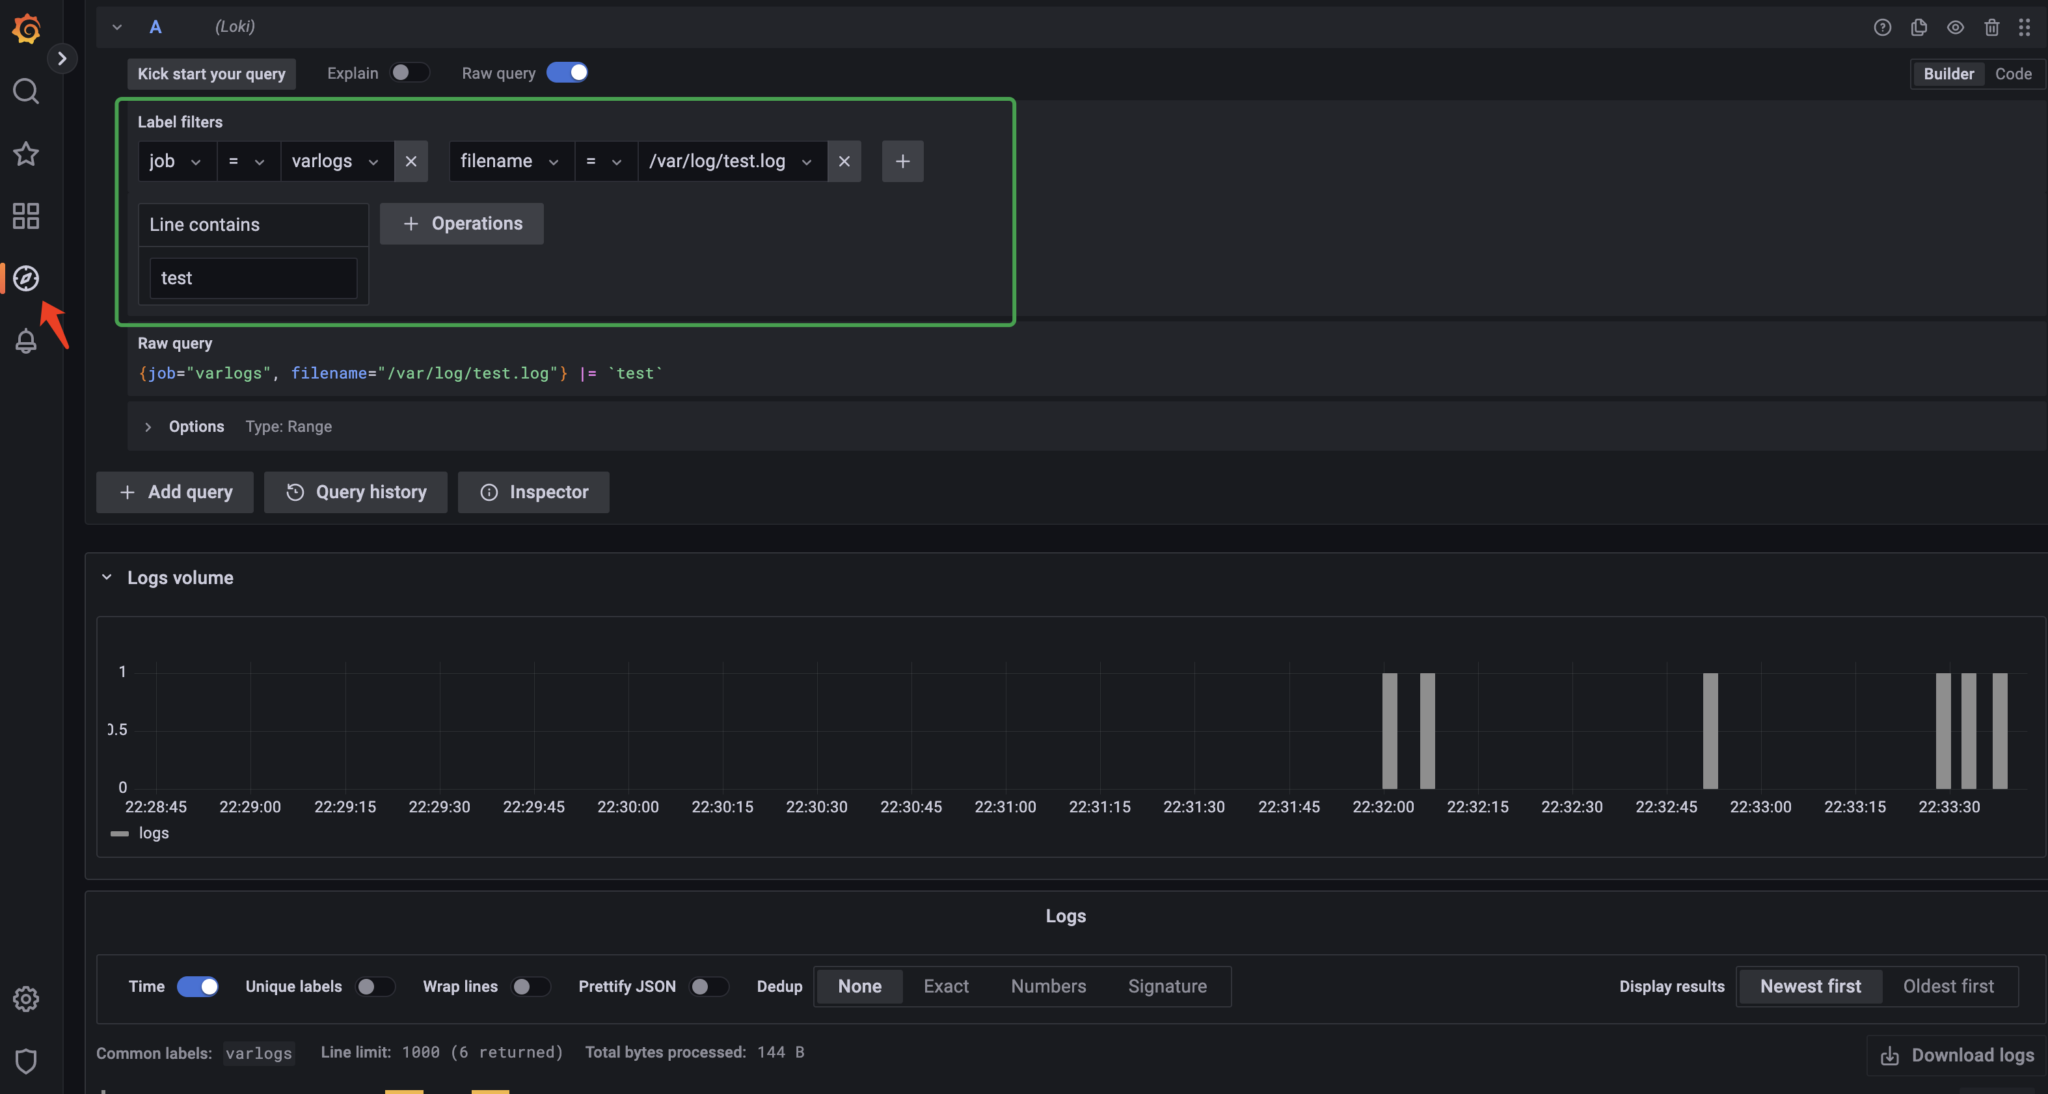This screenshot has width=2048, height=1094.
Task: Open the Explore compass icon in sidebar
Action: tap(26, 278)
